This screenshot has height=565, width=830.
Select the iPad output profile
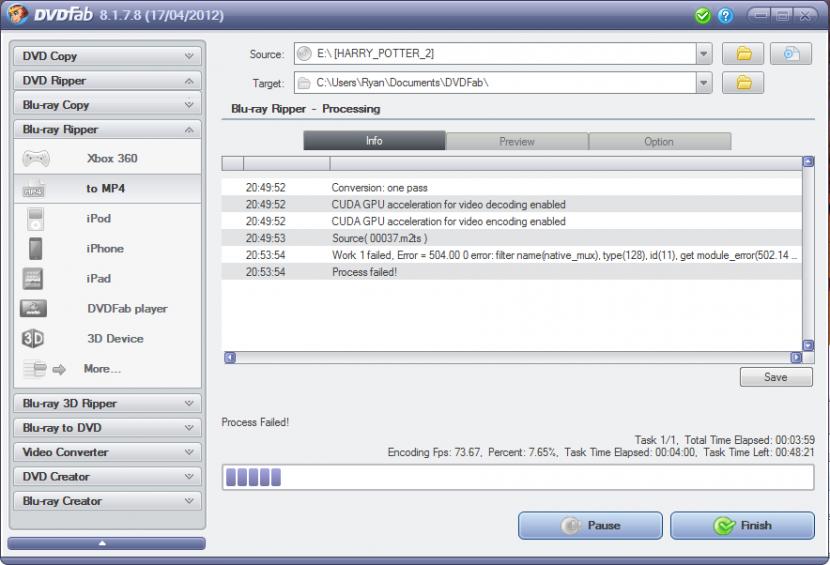(98, 278)
